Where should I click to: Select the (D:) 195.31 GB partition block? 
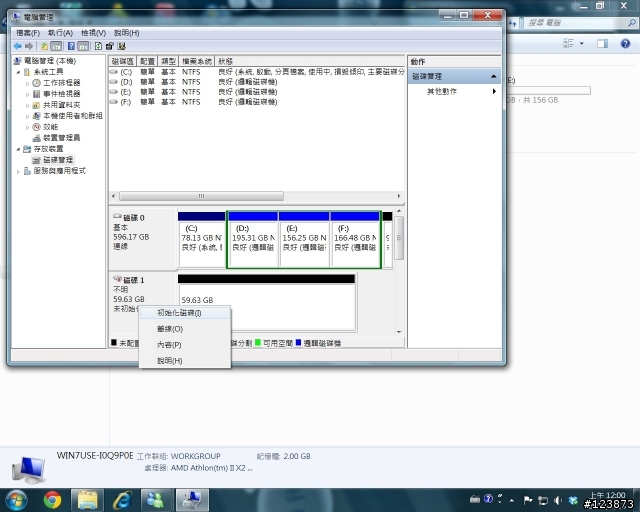[x=253, y=240]
